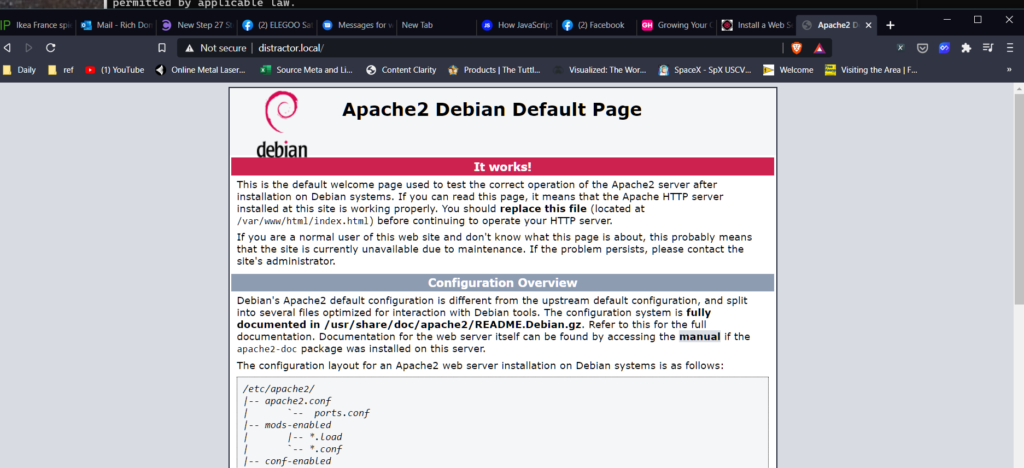This screenshot has height=468, width=1024.
Task: Click the apache2-doc package name text
Action: (268, 349)
